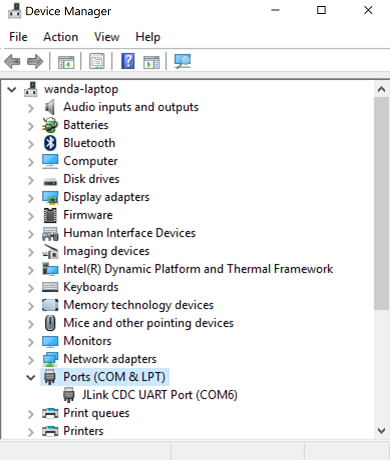Select Intel(R) Dynamic Platform and Thermal Framework
This screenshot has width=390, height=460.
198,269
